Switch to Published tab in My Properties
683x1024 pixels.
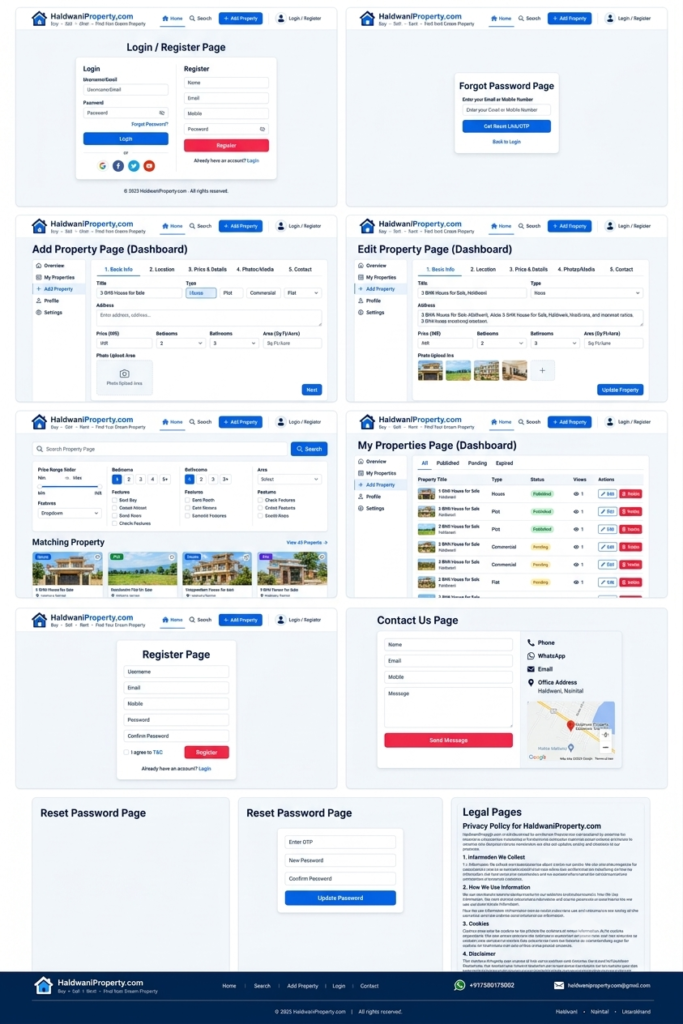pyautogui.click(x=447, y=463)
